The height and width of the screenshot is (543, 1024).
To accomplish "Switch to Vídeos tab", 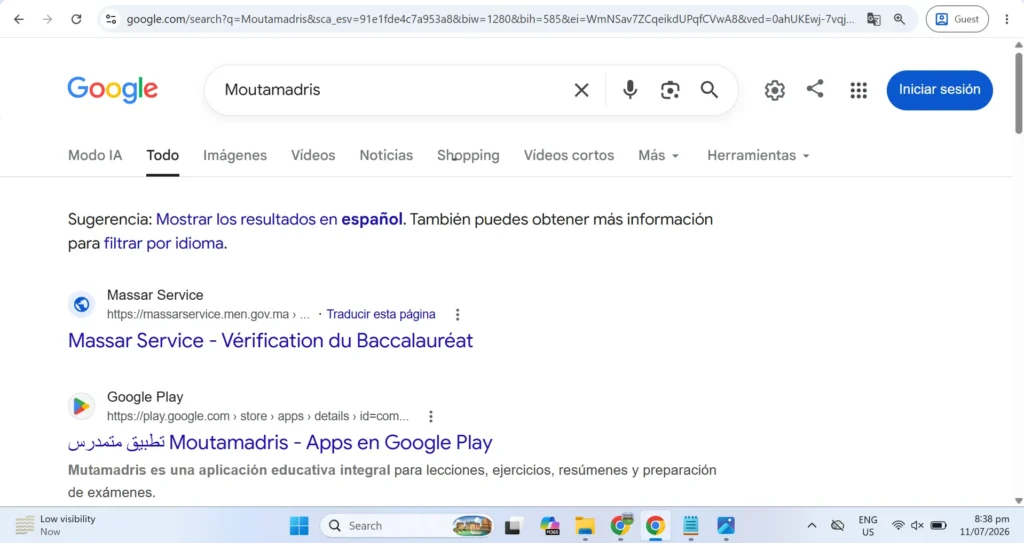I will click(x=313, y=156).
